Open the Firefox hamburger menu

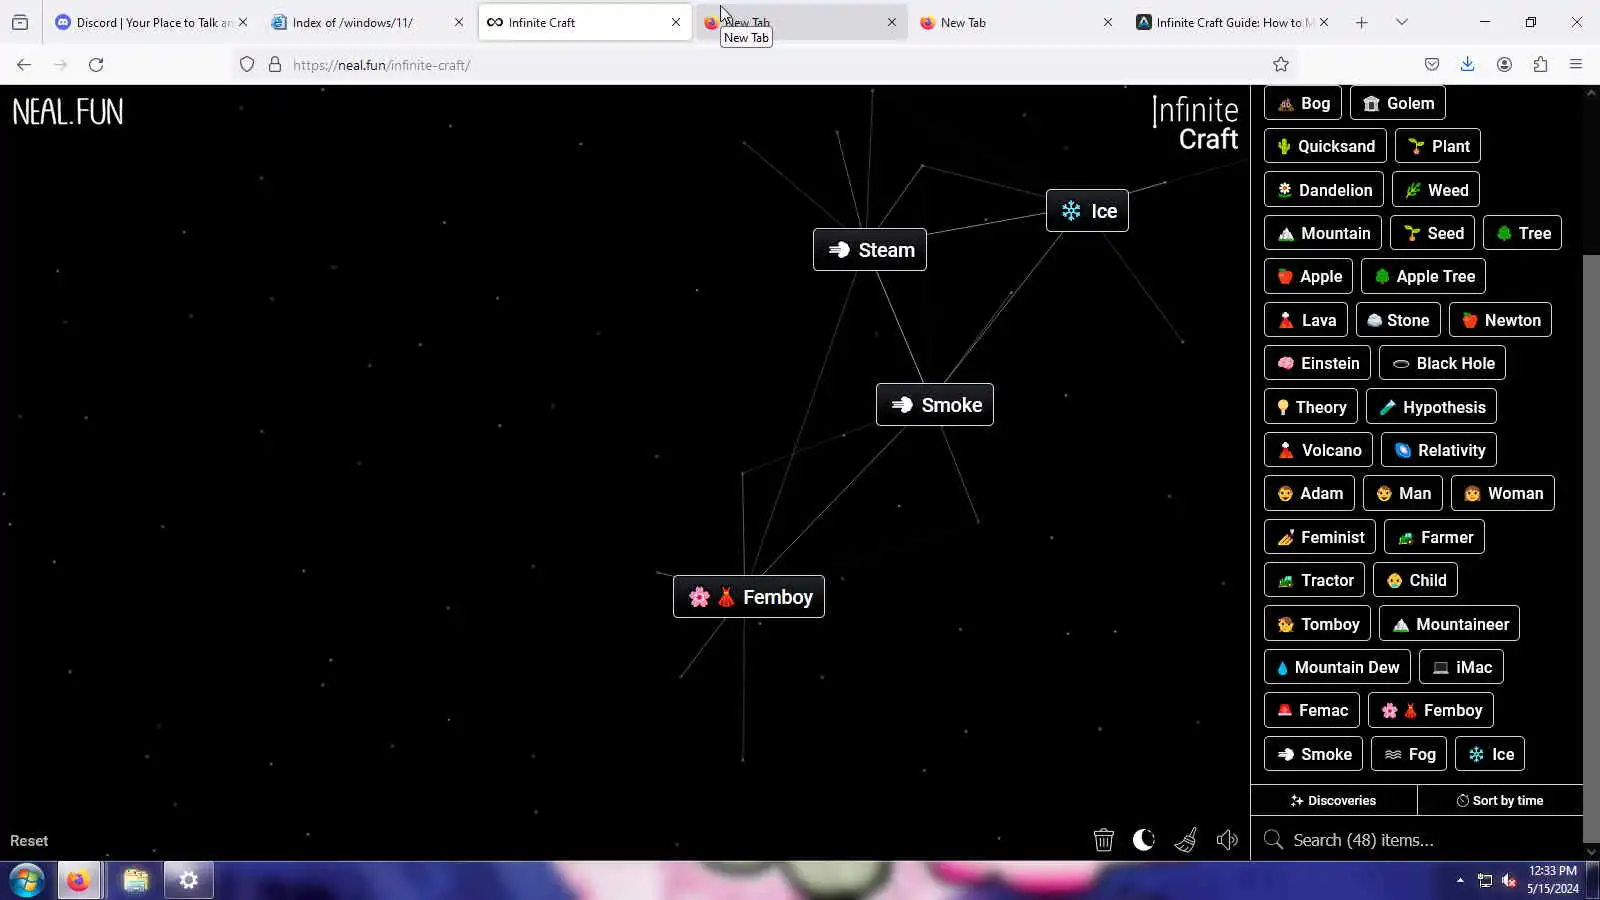tap(1576, 64)
